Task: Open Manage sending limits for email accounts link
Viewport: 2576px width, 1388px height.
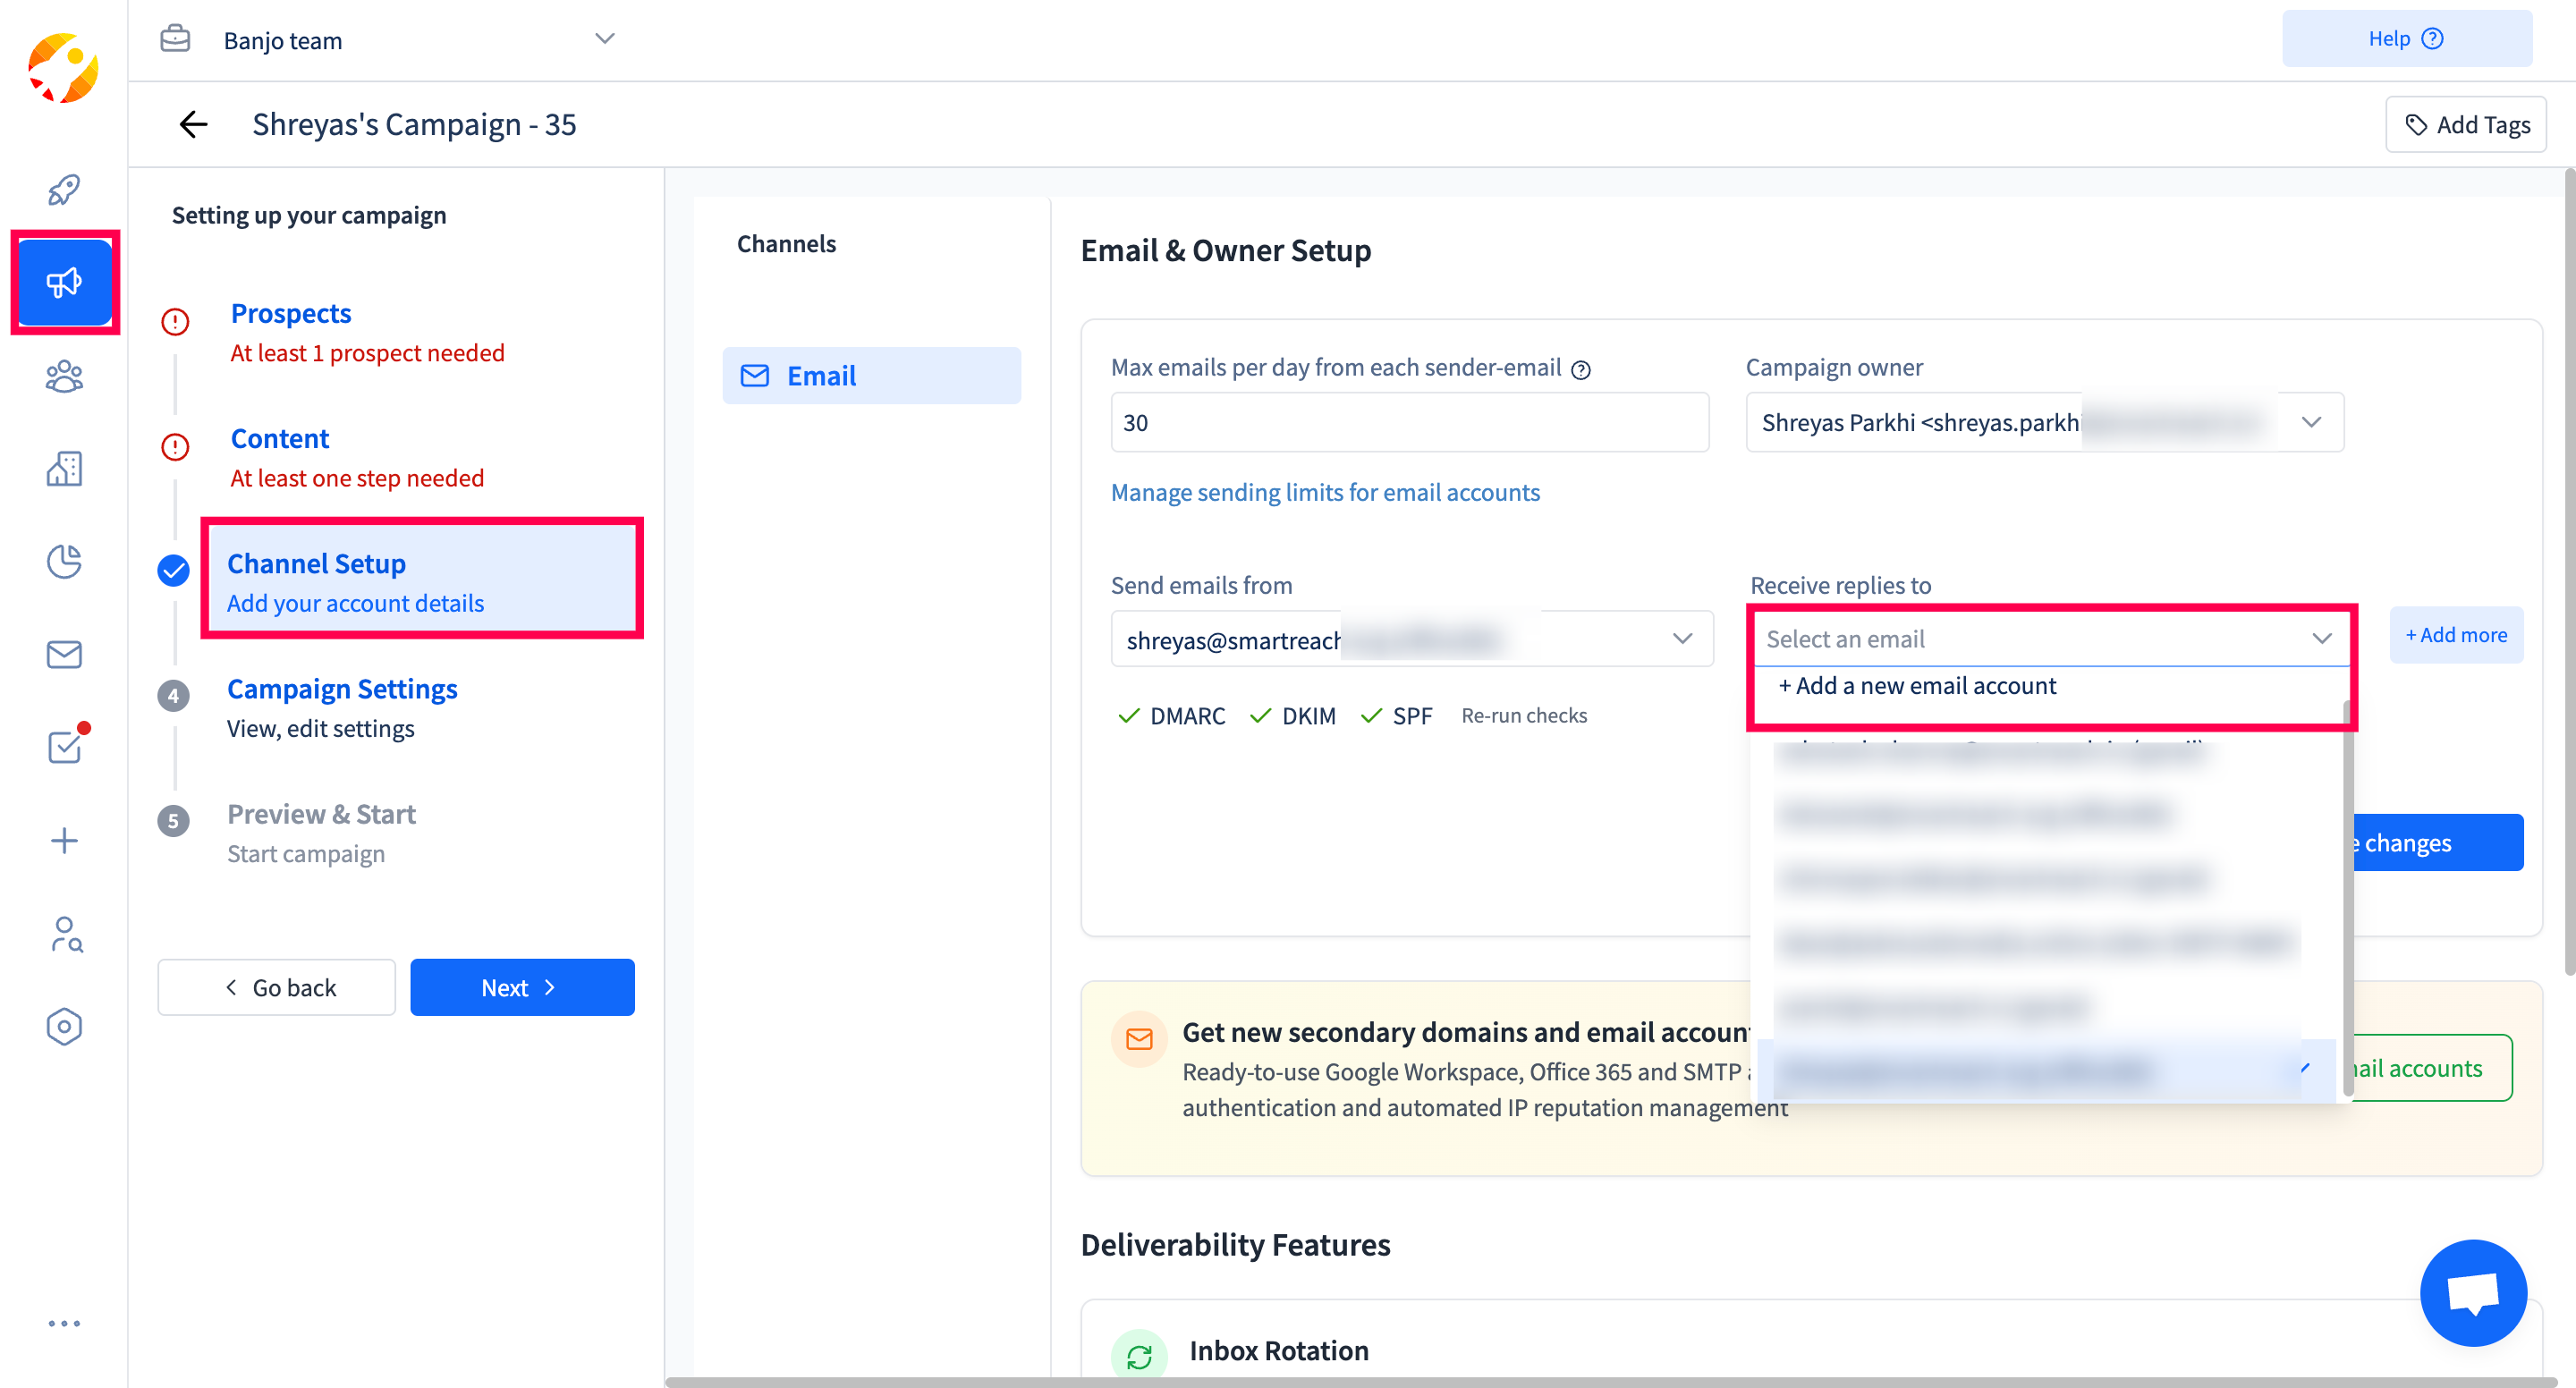Action: pos(1324,493)
